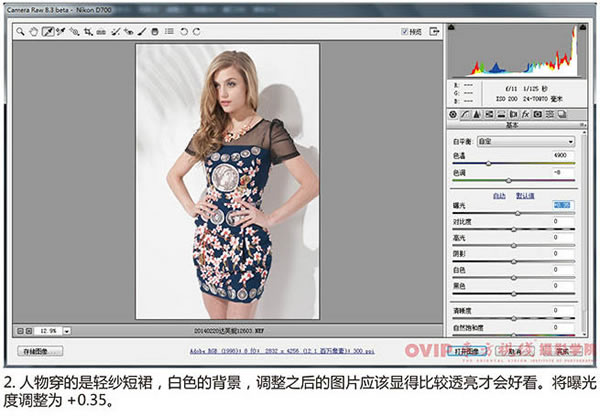The height and width of the screenshot is (416, 600).
Task: Click the tint value field
Action: point(563,172)
